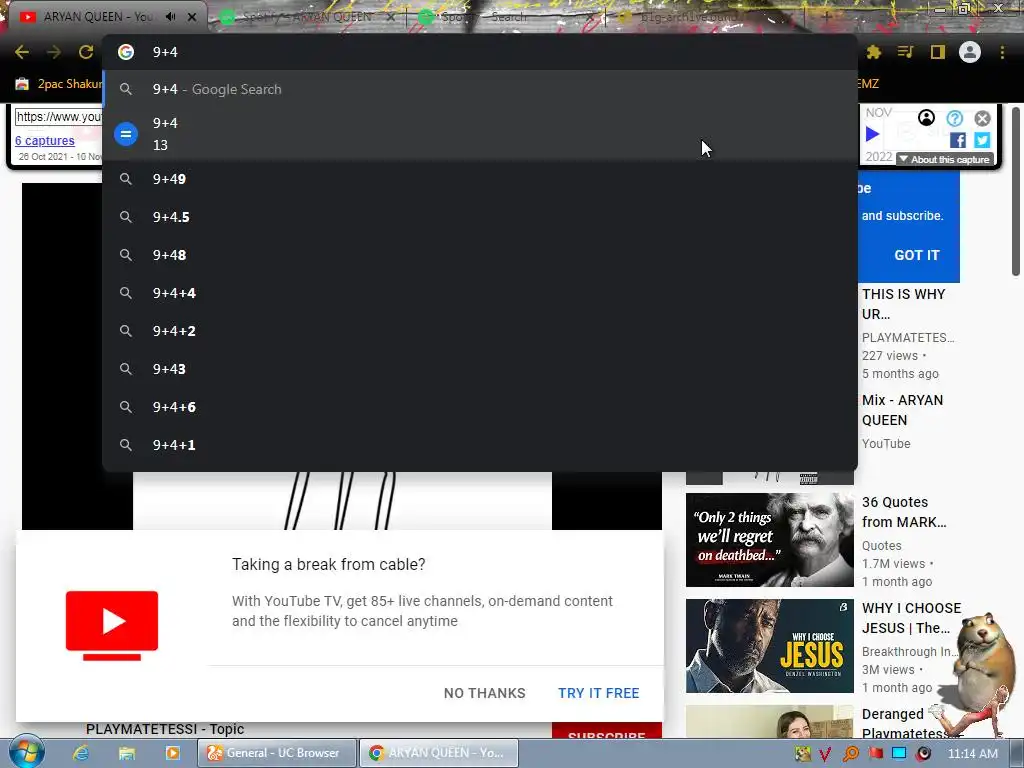Open the 6 captures link
The width and height of the screenshot is (1024, 768).
[45, 140]
